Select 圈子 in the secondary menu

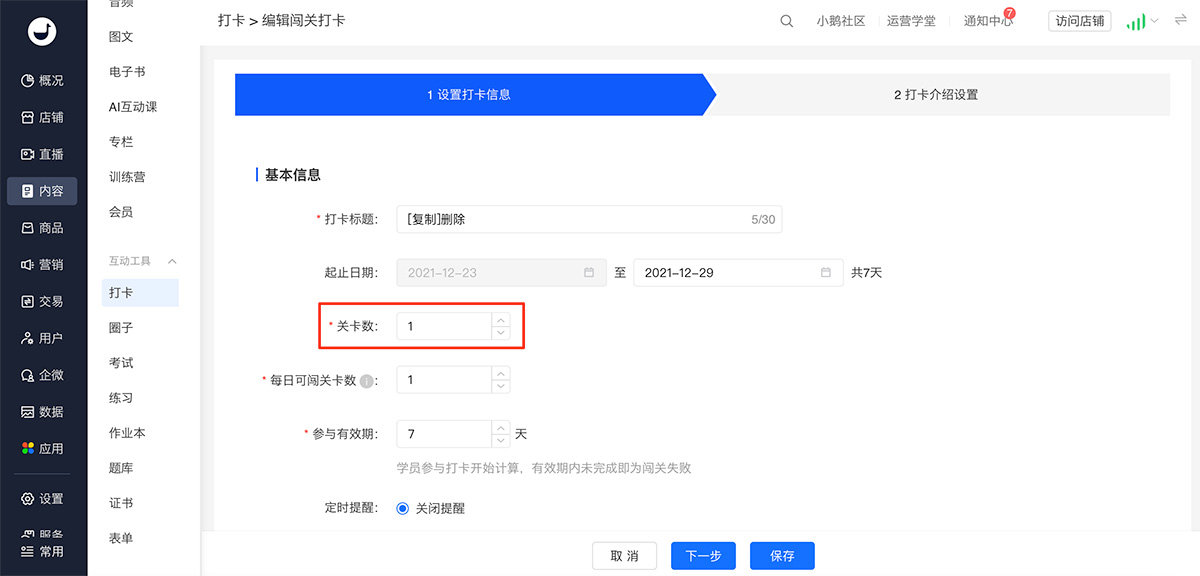pos(121,328)
